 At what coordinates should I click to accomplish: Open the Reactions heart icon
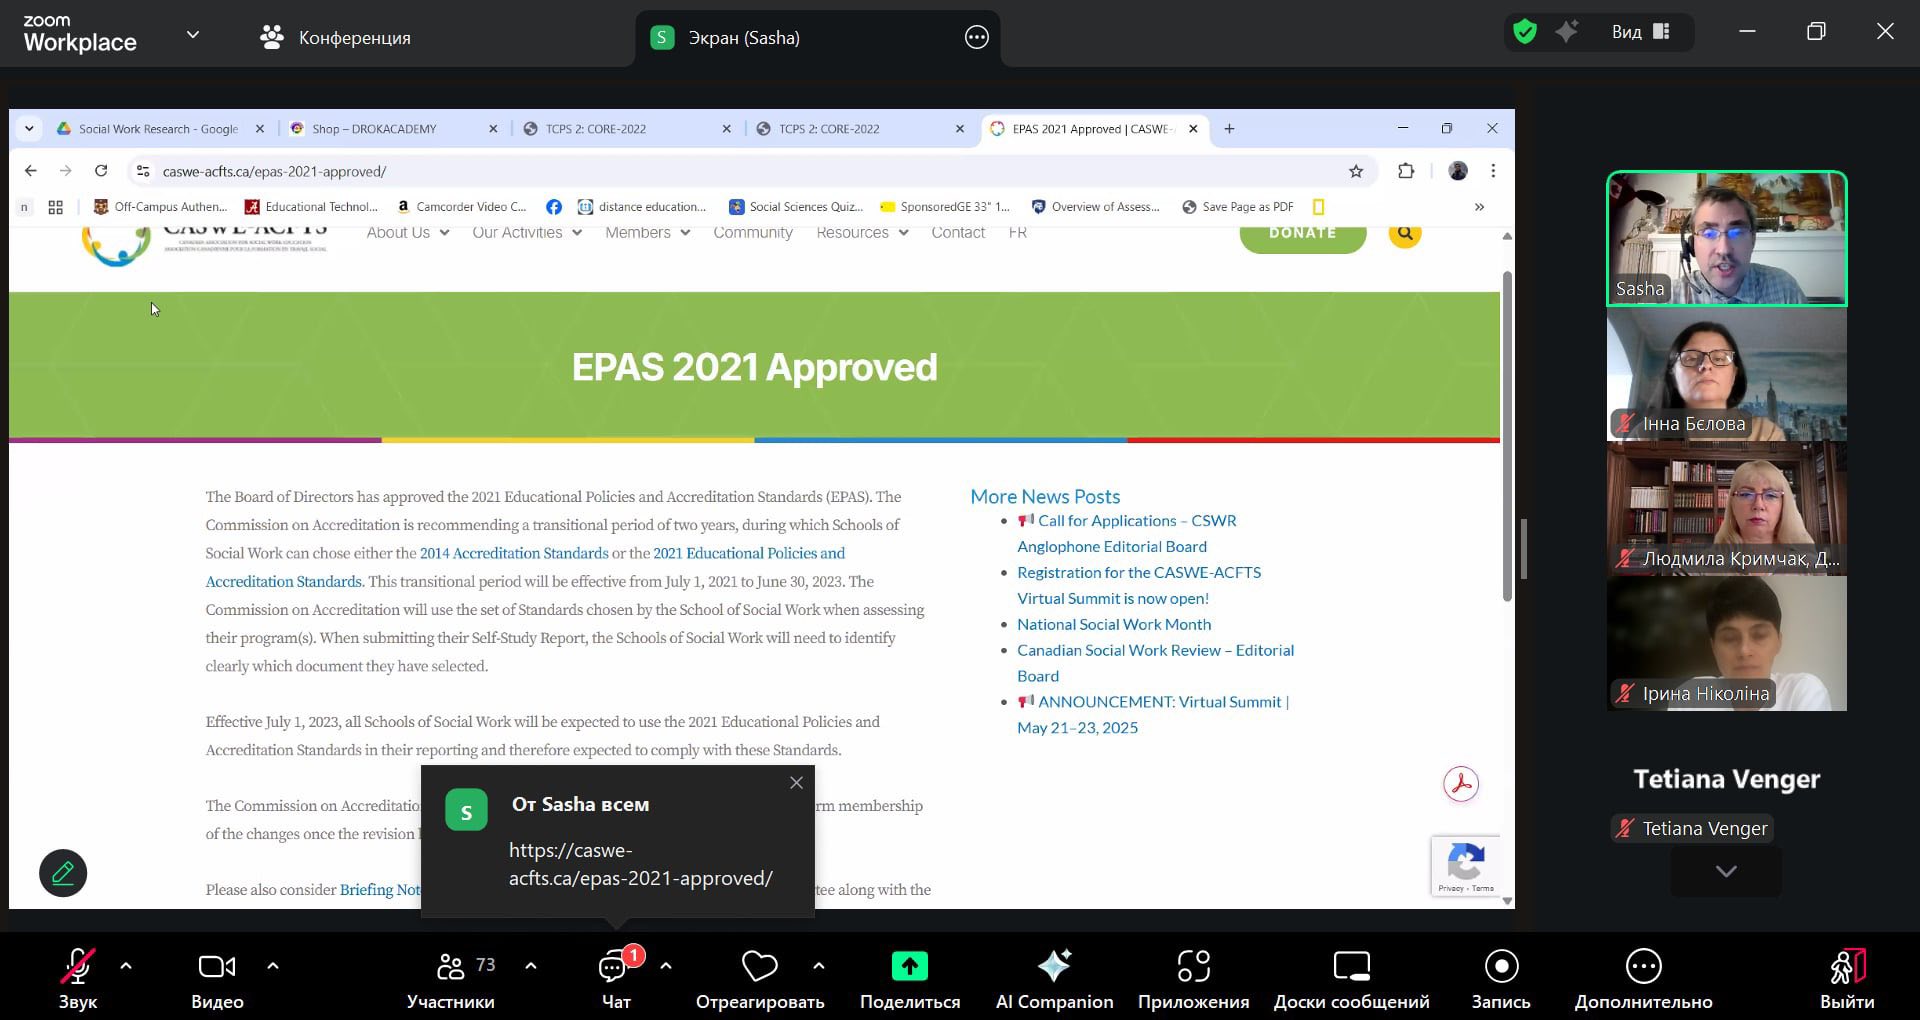pyautogui.click(x=760, y=967)
